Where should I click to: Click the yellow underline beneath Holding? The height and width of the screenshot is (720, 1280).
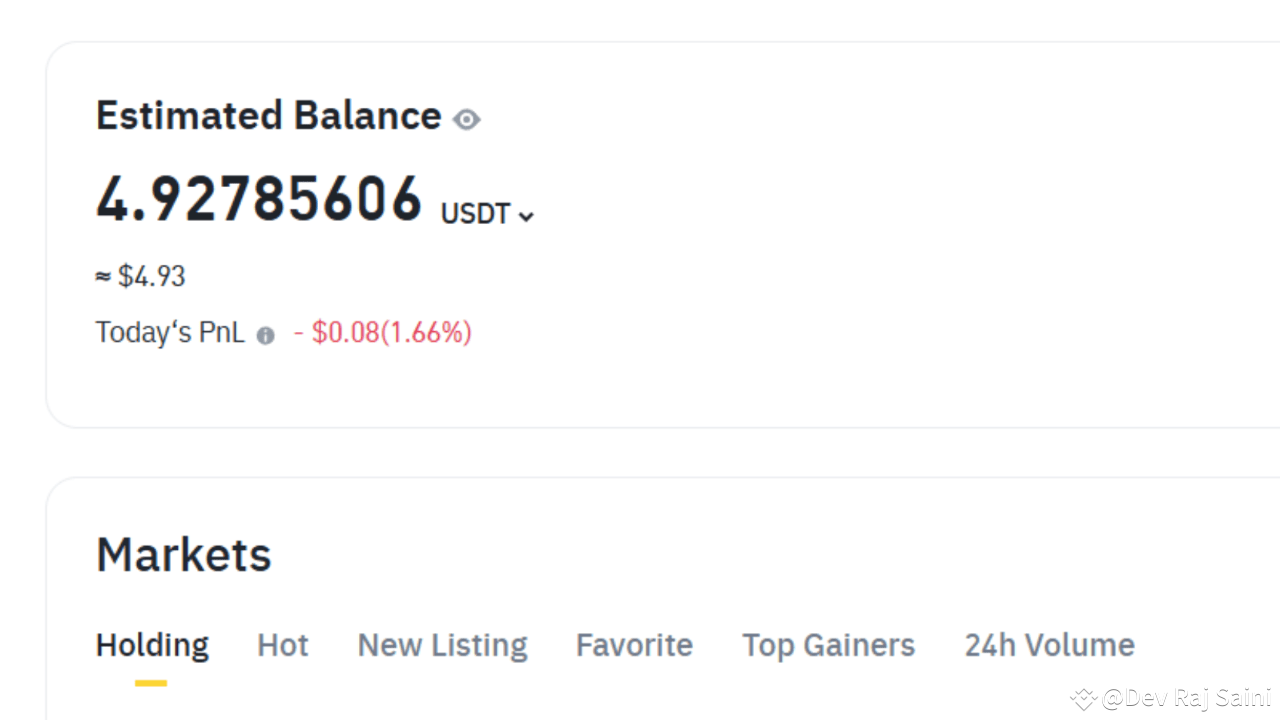click(x=151, y=683)
